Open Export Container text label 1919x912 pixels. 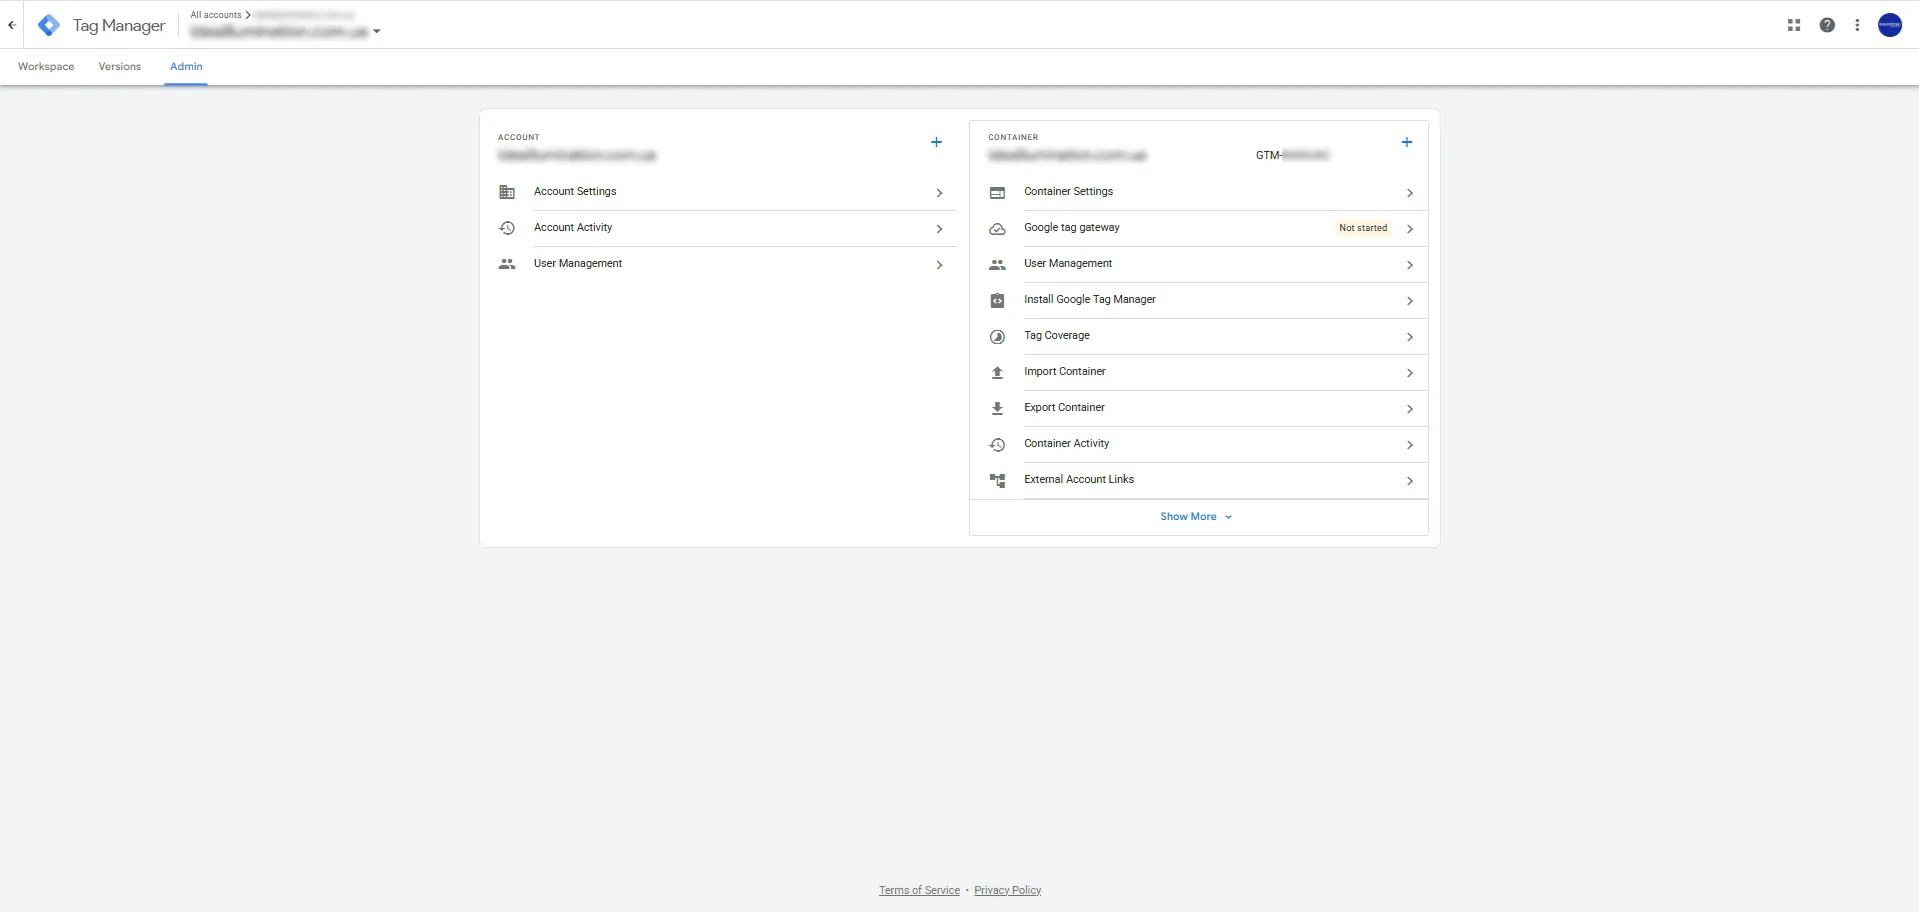[x=1064, y=407]
